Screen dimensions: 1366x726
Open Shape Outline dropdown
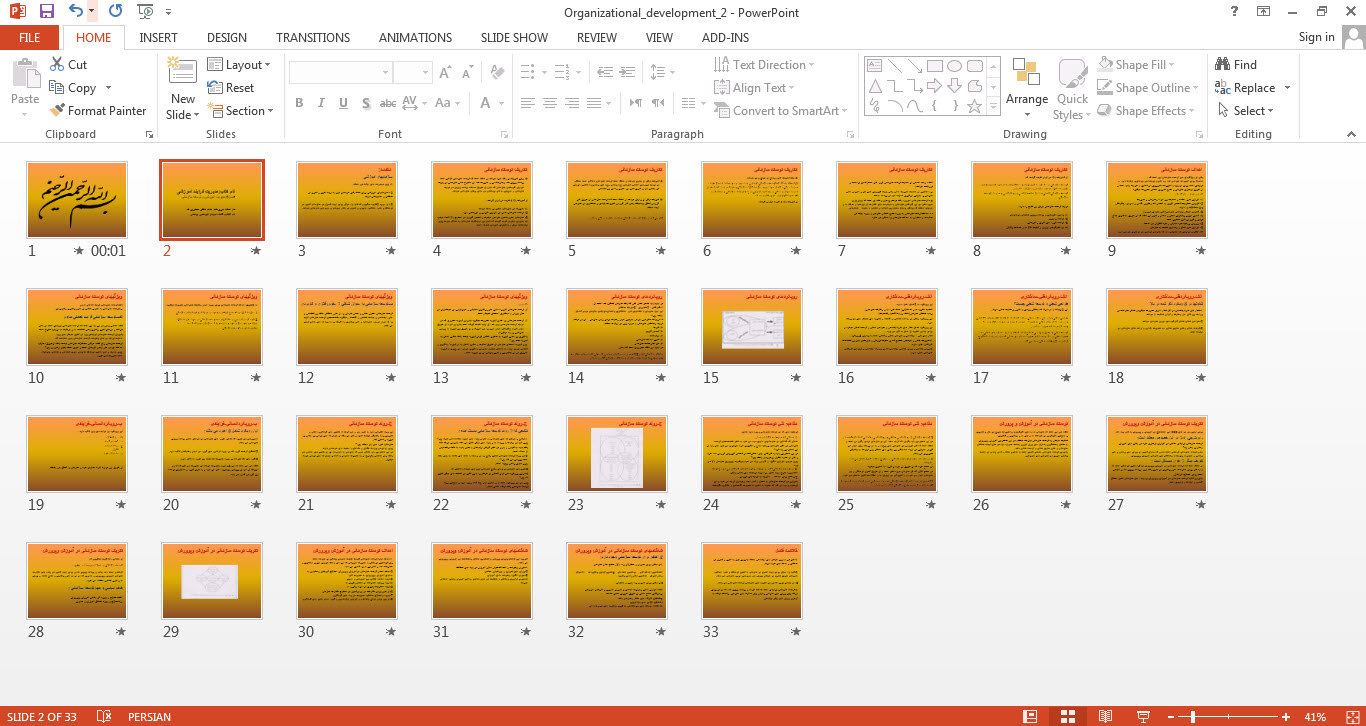coord(1149,88)
